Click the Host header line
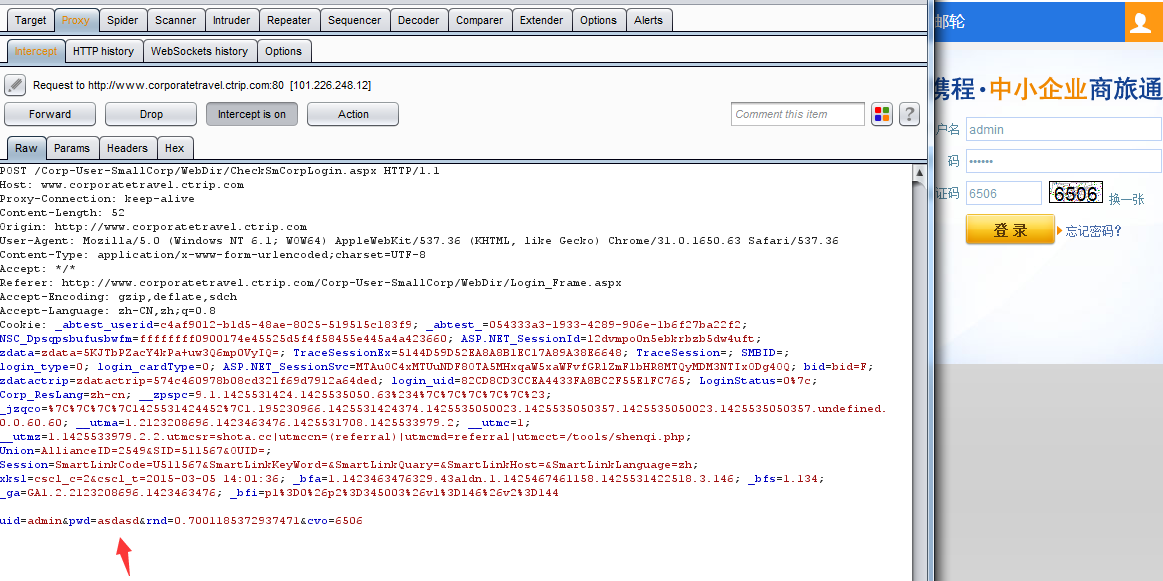 coord(122,185)
